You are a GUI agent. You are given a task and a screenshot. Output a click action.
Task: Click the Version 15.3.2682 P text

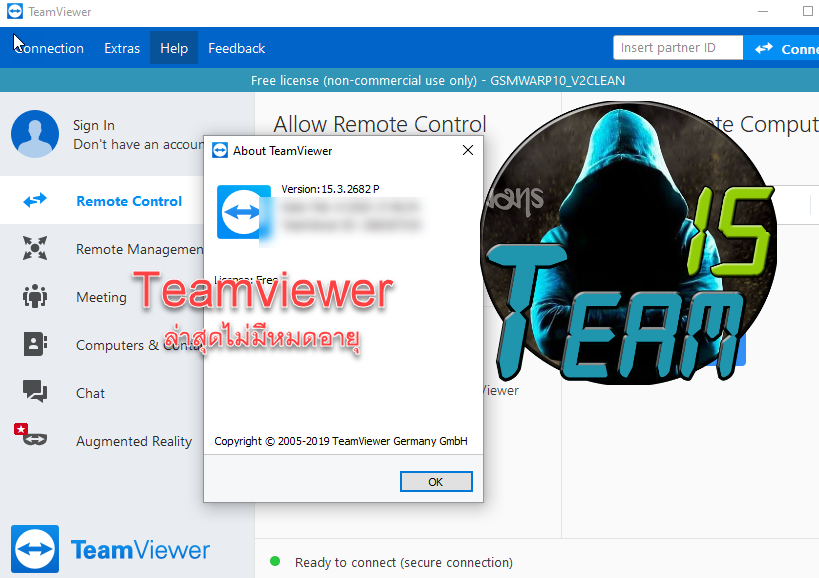coord(330,189)
